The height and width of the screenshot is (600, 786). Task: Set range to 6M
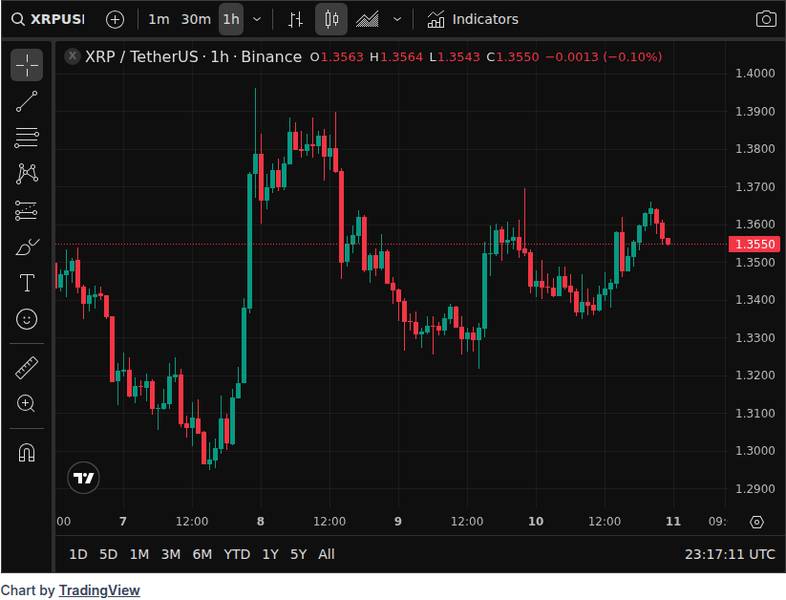pos(202,554)
